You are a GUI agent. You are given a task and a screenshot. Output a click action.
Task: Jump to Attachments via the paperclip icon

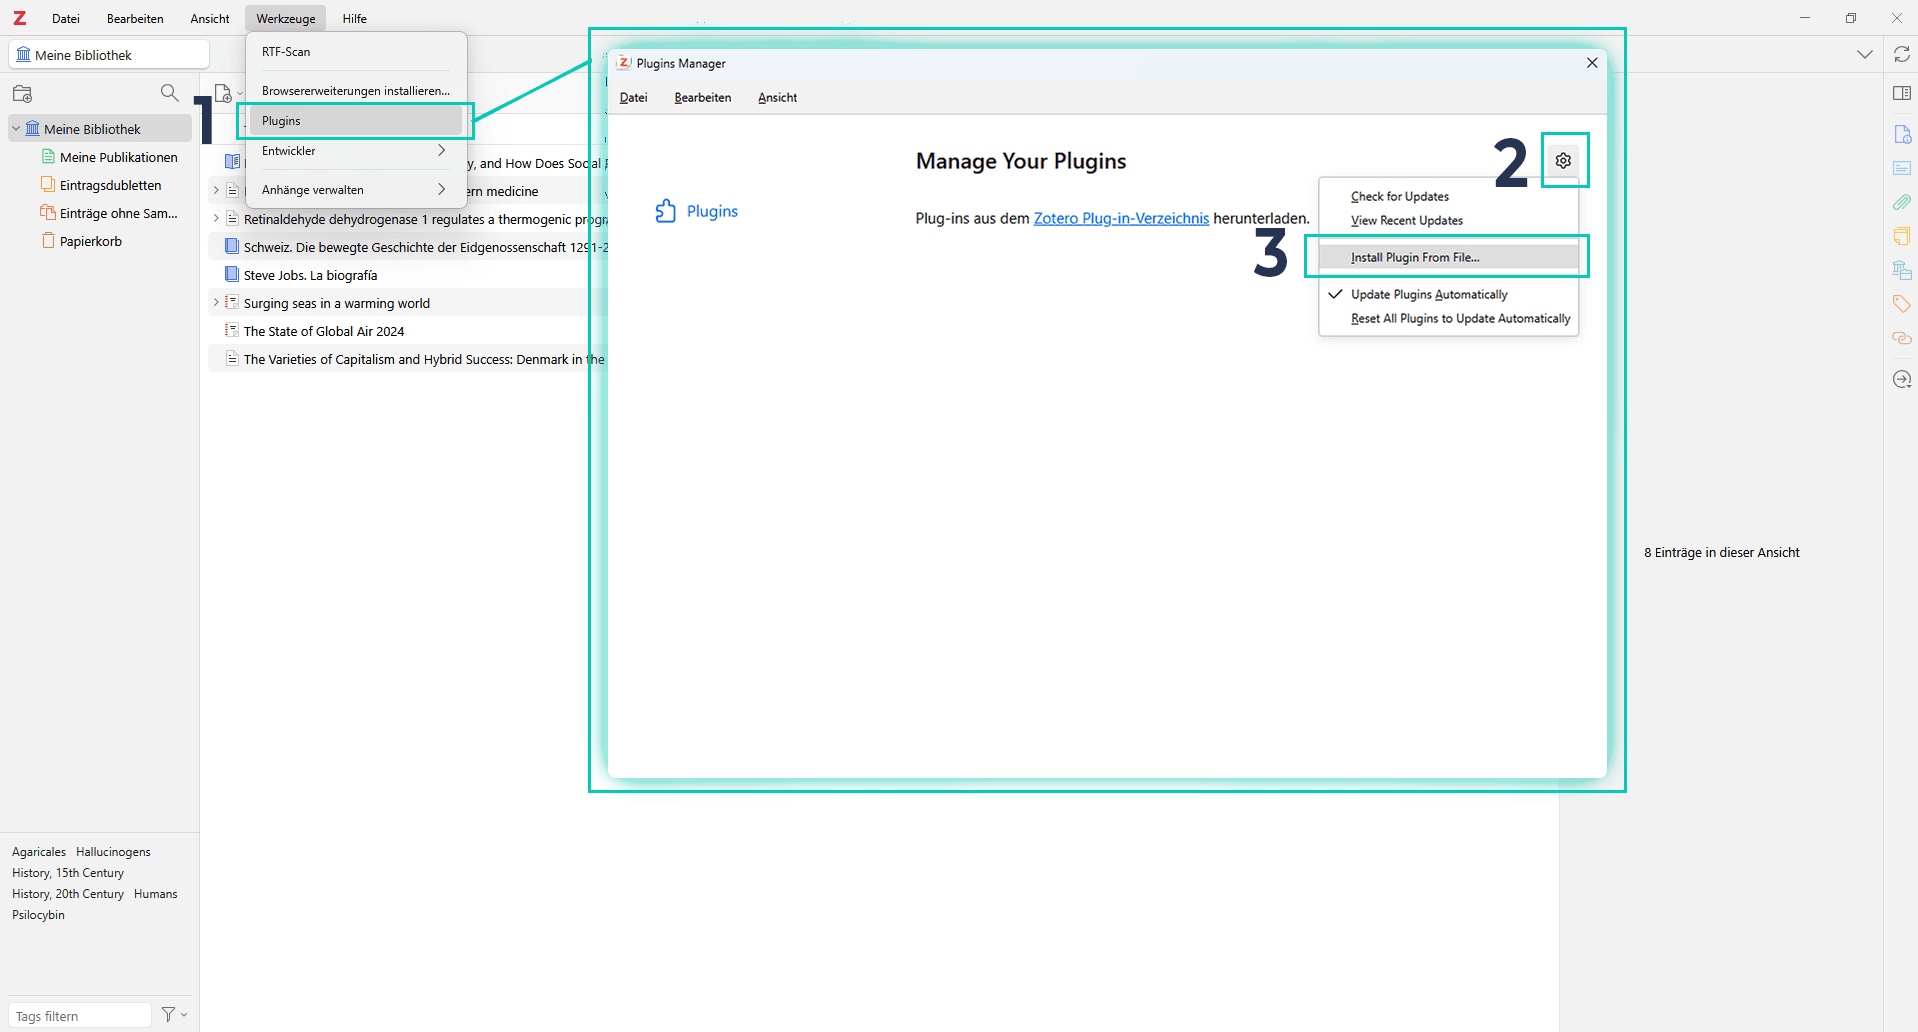[x=1901, y=202]
